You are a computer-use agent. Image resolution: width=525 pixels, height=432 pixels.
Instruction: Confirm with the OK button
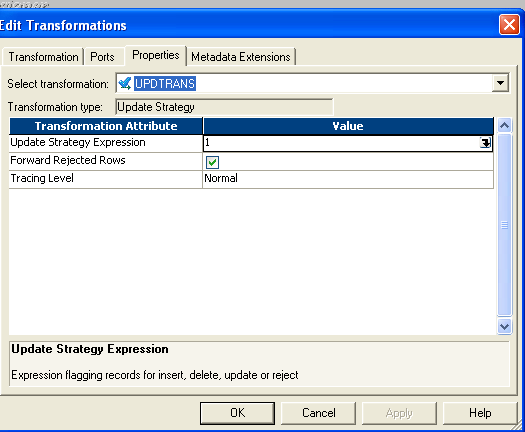[x=237, y=413]
